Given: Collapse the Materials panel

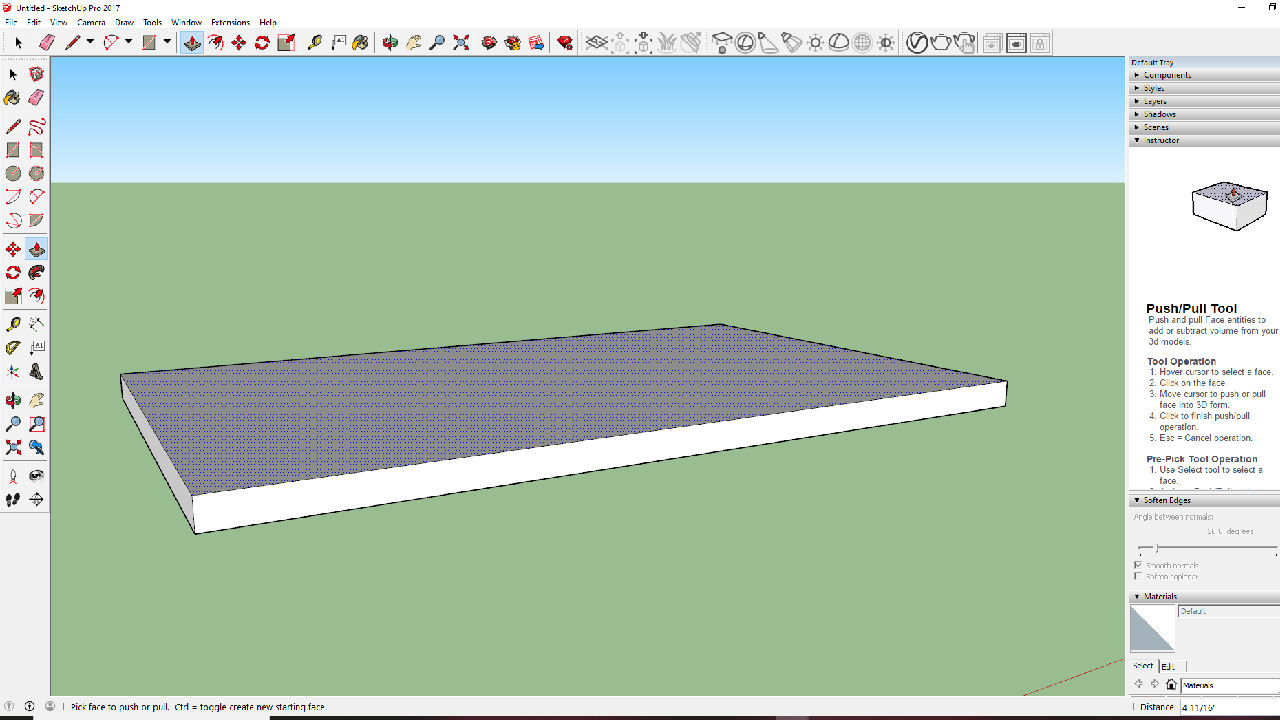Looking at the screenshot, I should tap(1204, 596).
